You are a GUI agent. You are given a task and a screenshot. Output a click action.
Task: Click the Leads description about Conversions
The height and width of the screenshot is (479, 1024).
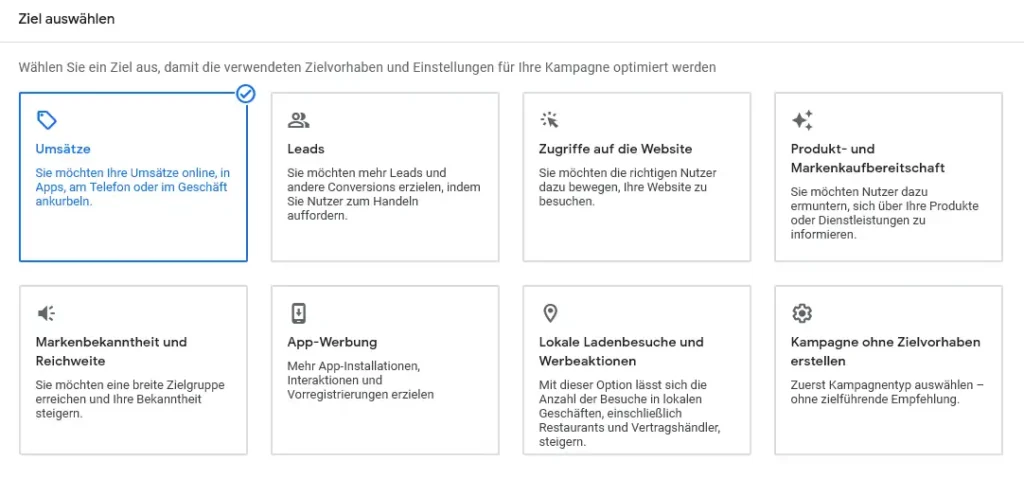coord(384,195)
